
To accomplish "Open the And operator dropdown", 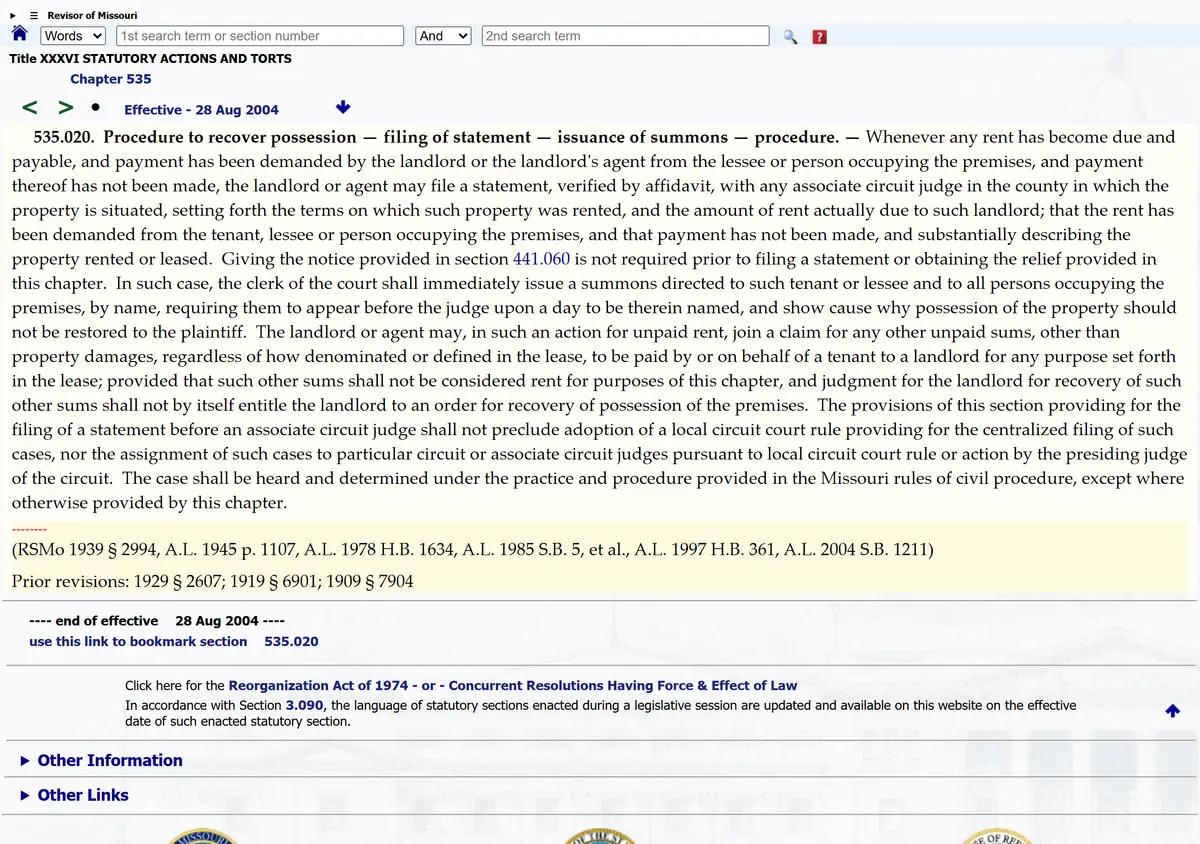I will coord(443,36).
